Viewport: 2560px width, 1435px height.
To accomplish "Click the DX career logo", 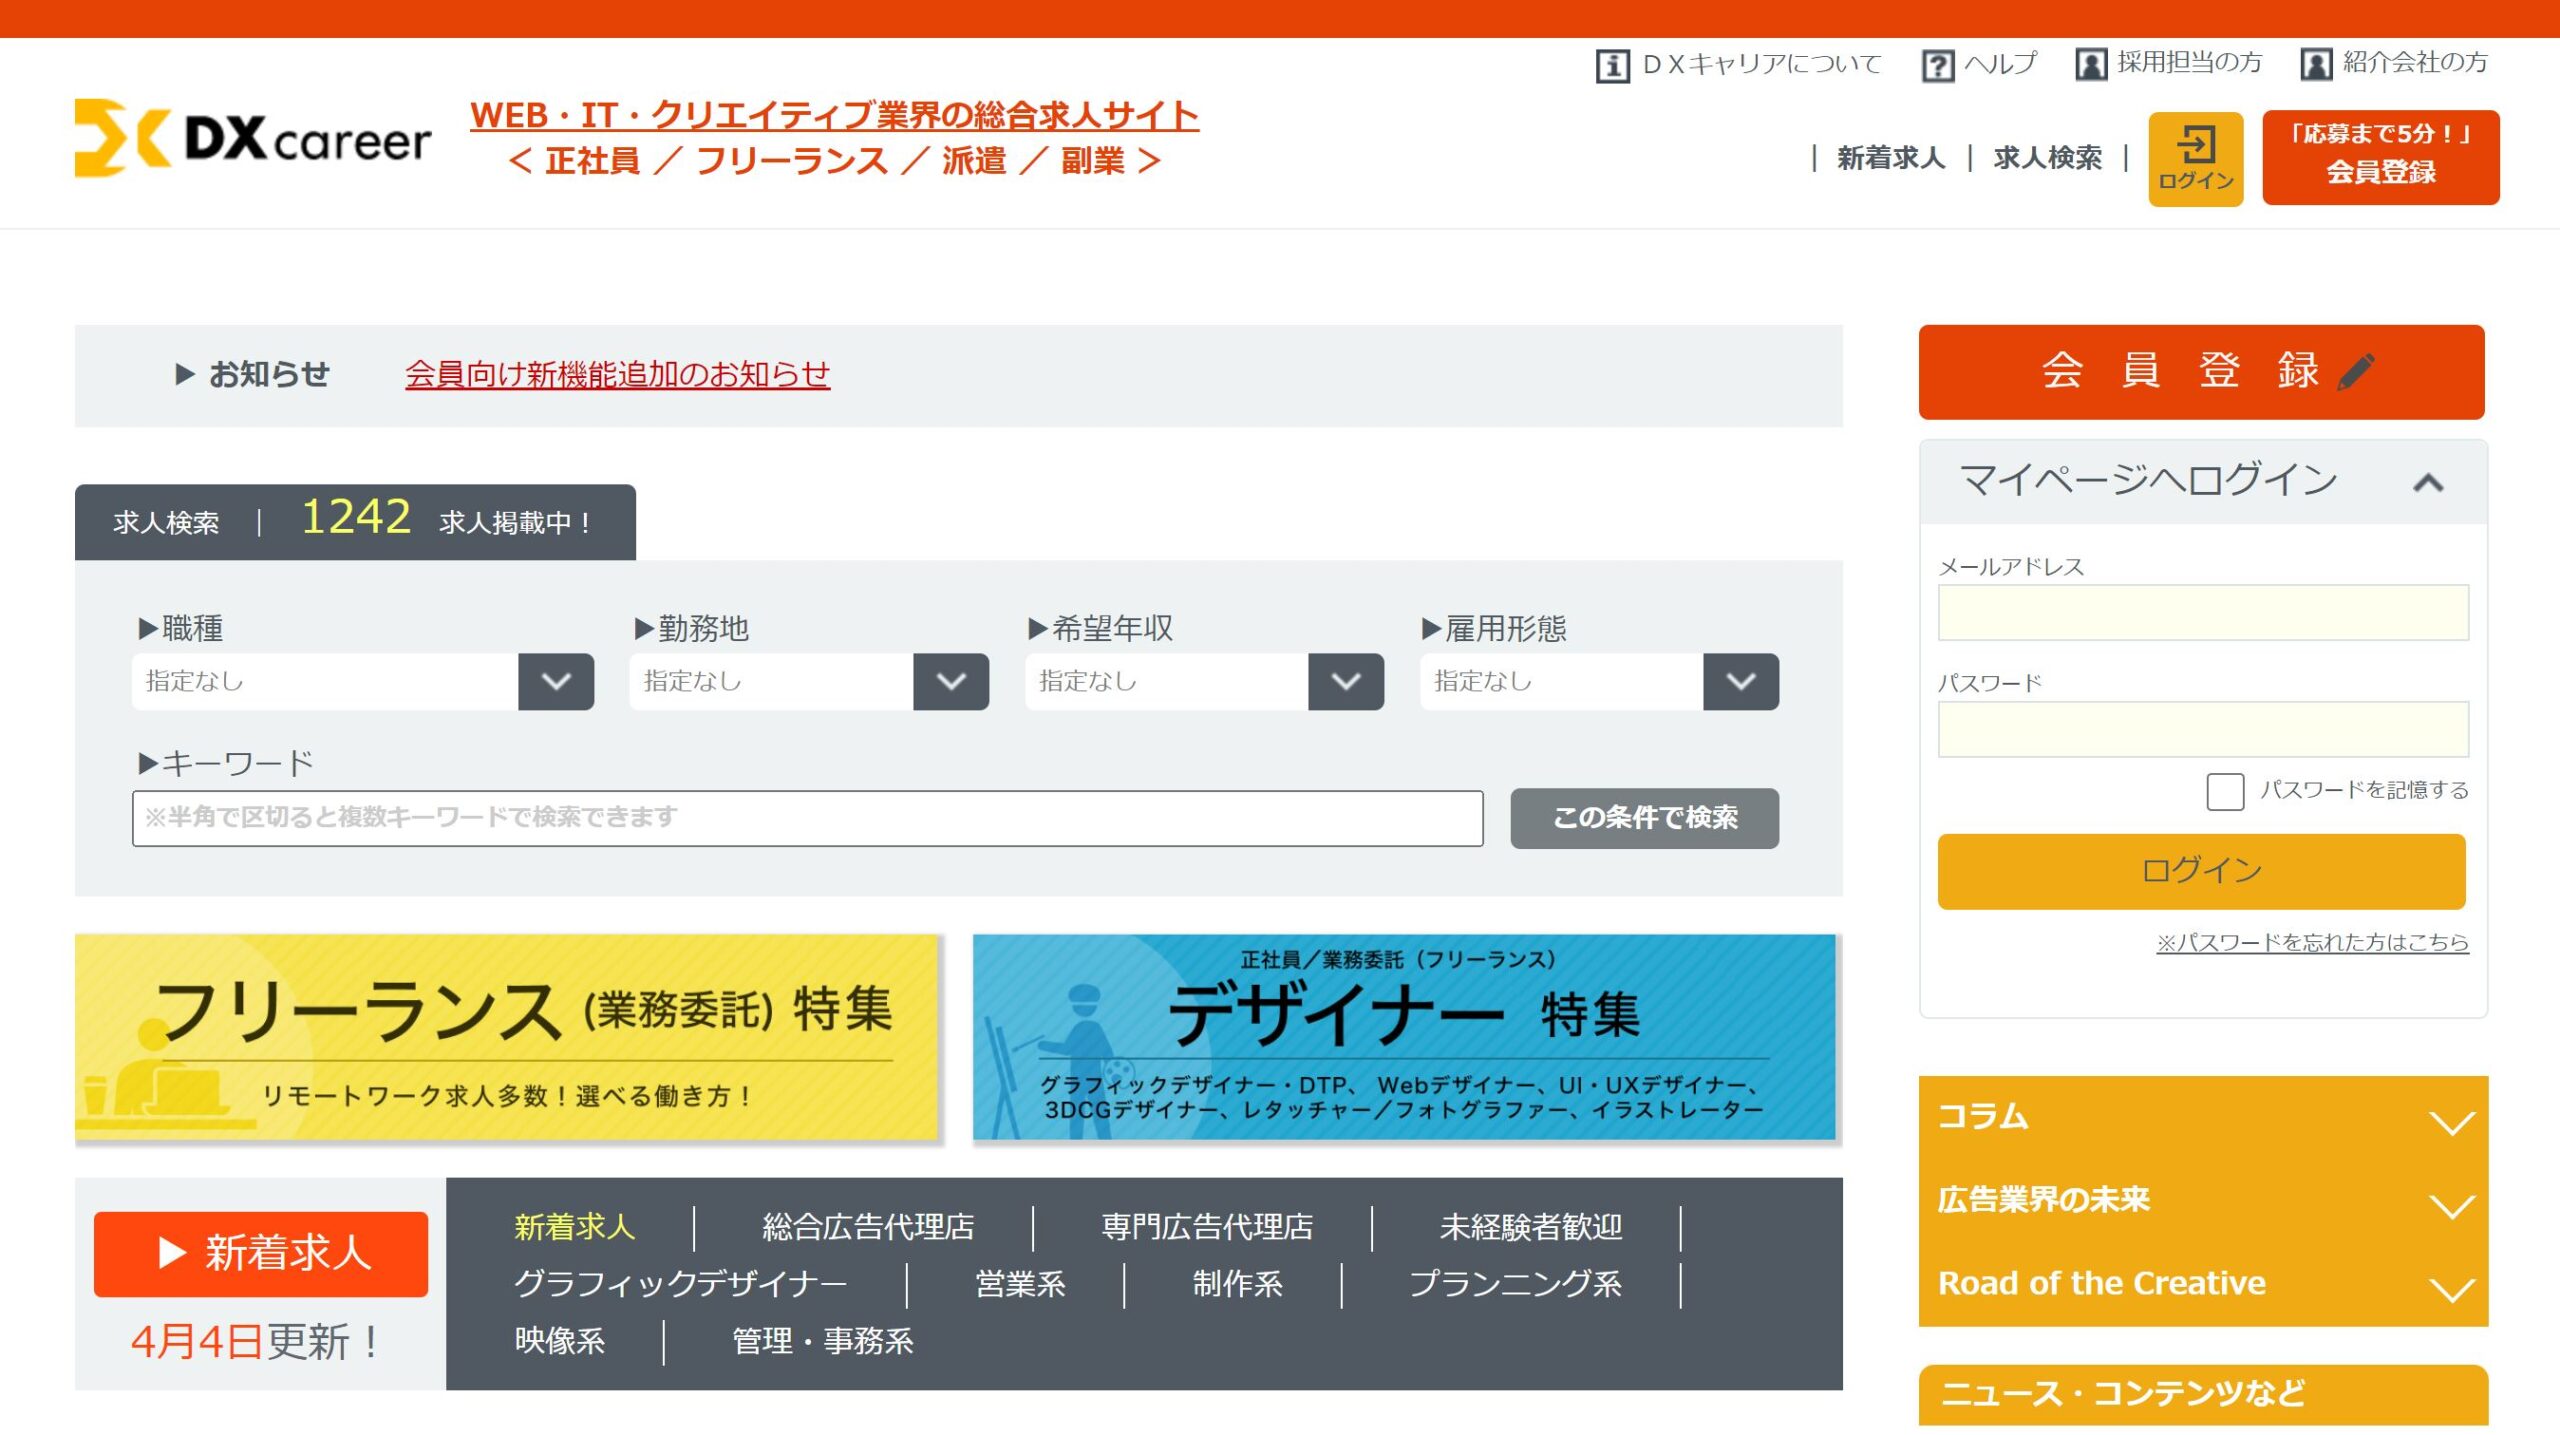I will (x=252, y=139).
